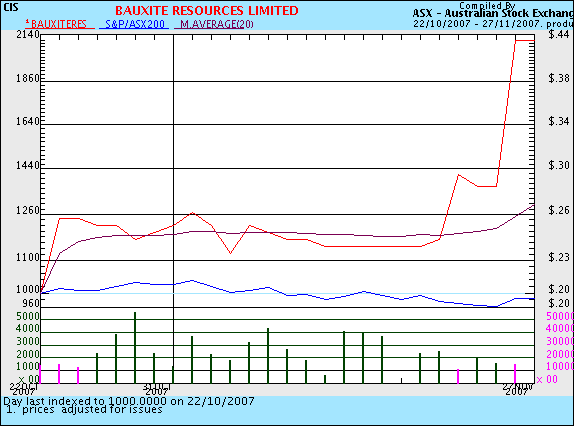The width and height of the screenshot is (574, 426).
Task: Click the 1100 index axis label
Action: click(28, 257)
